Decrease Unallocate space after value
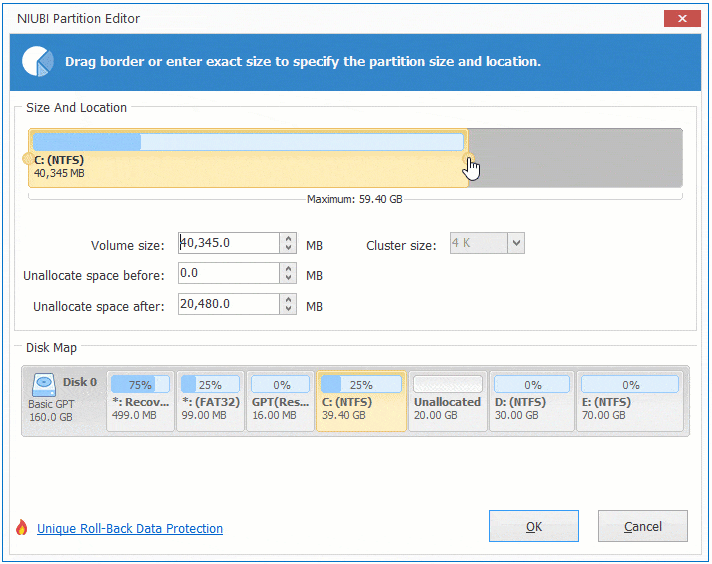The image size is (712, 564). (288, 309)
